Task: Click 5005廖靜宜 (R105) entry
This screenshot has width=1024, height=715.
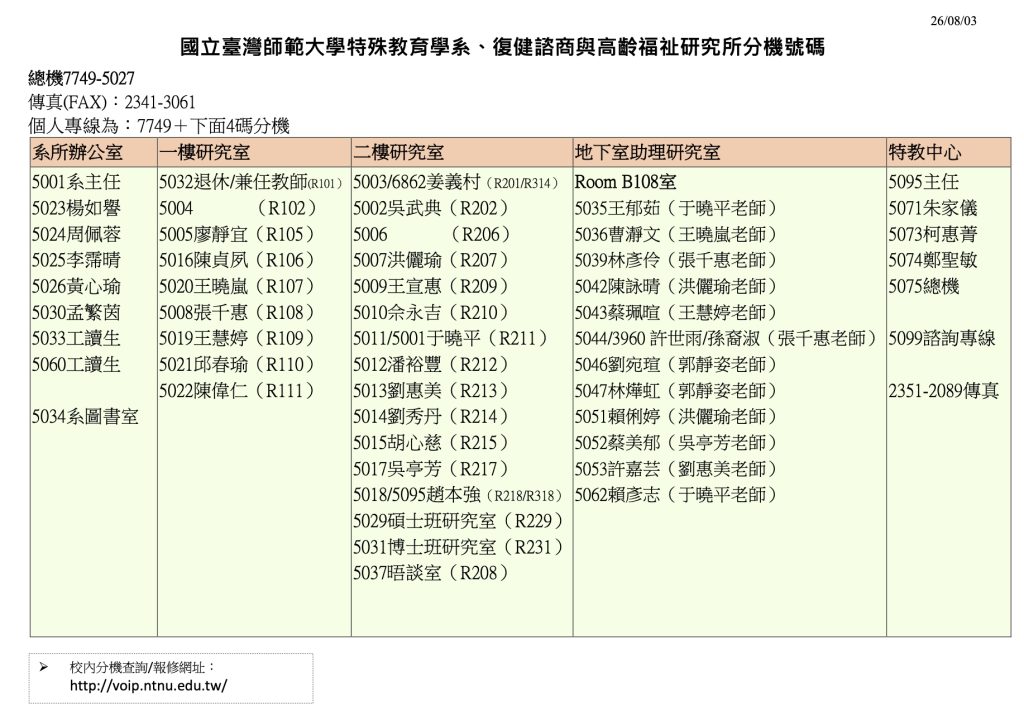Action: point(238,234)
